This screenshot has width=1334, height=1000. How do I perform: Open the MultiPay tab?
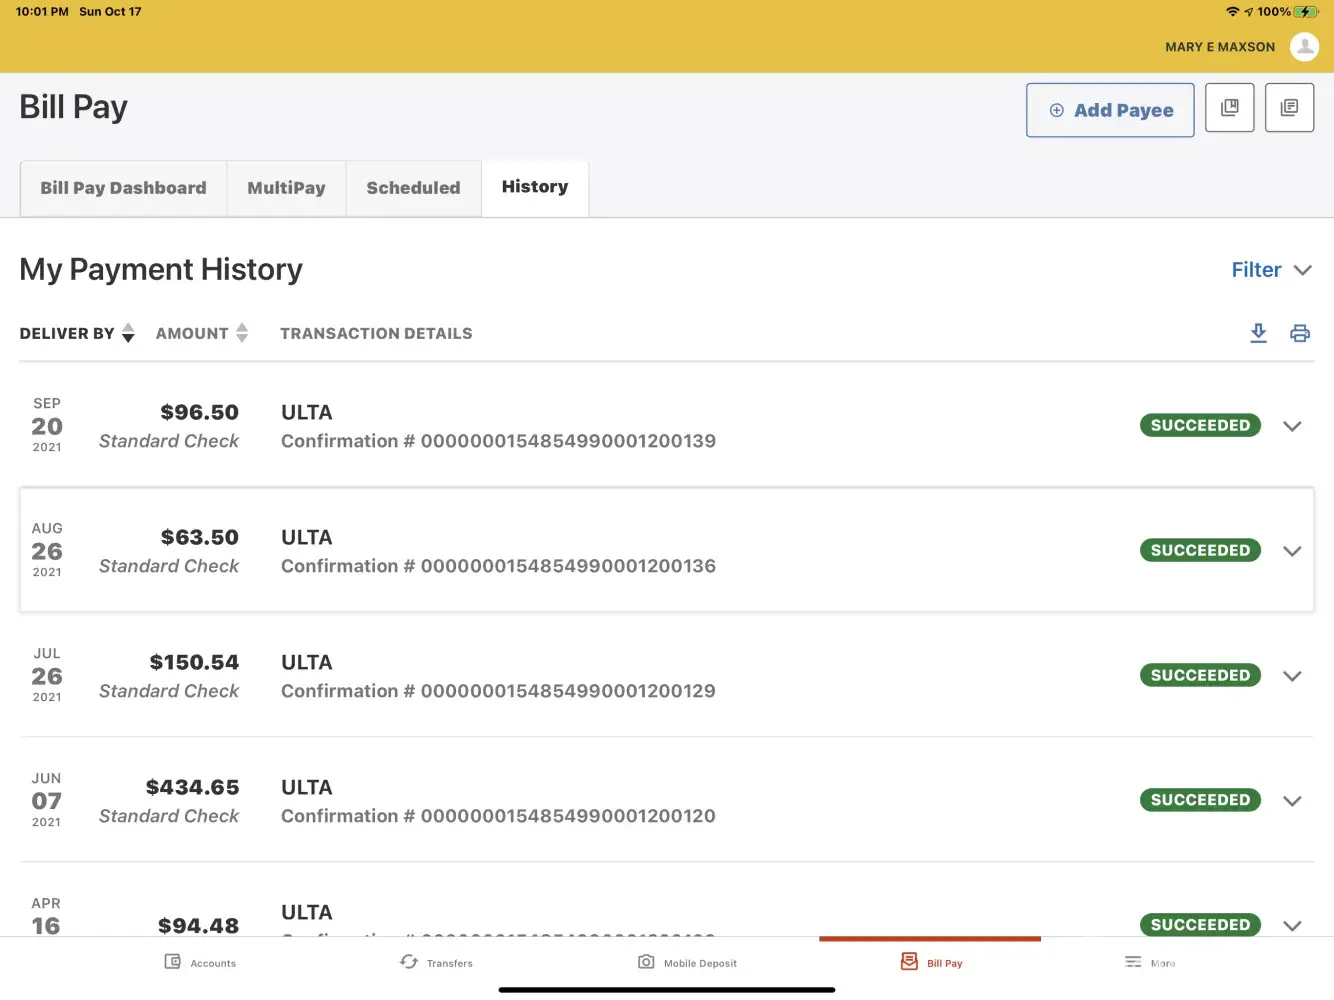point(286,188)
